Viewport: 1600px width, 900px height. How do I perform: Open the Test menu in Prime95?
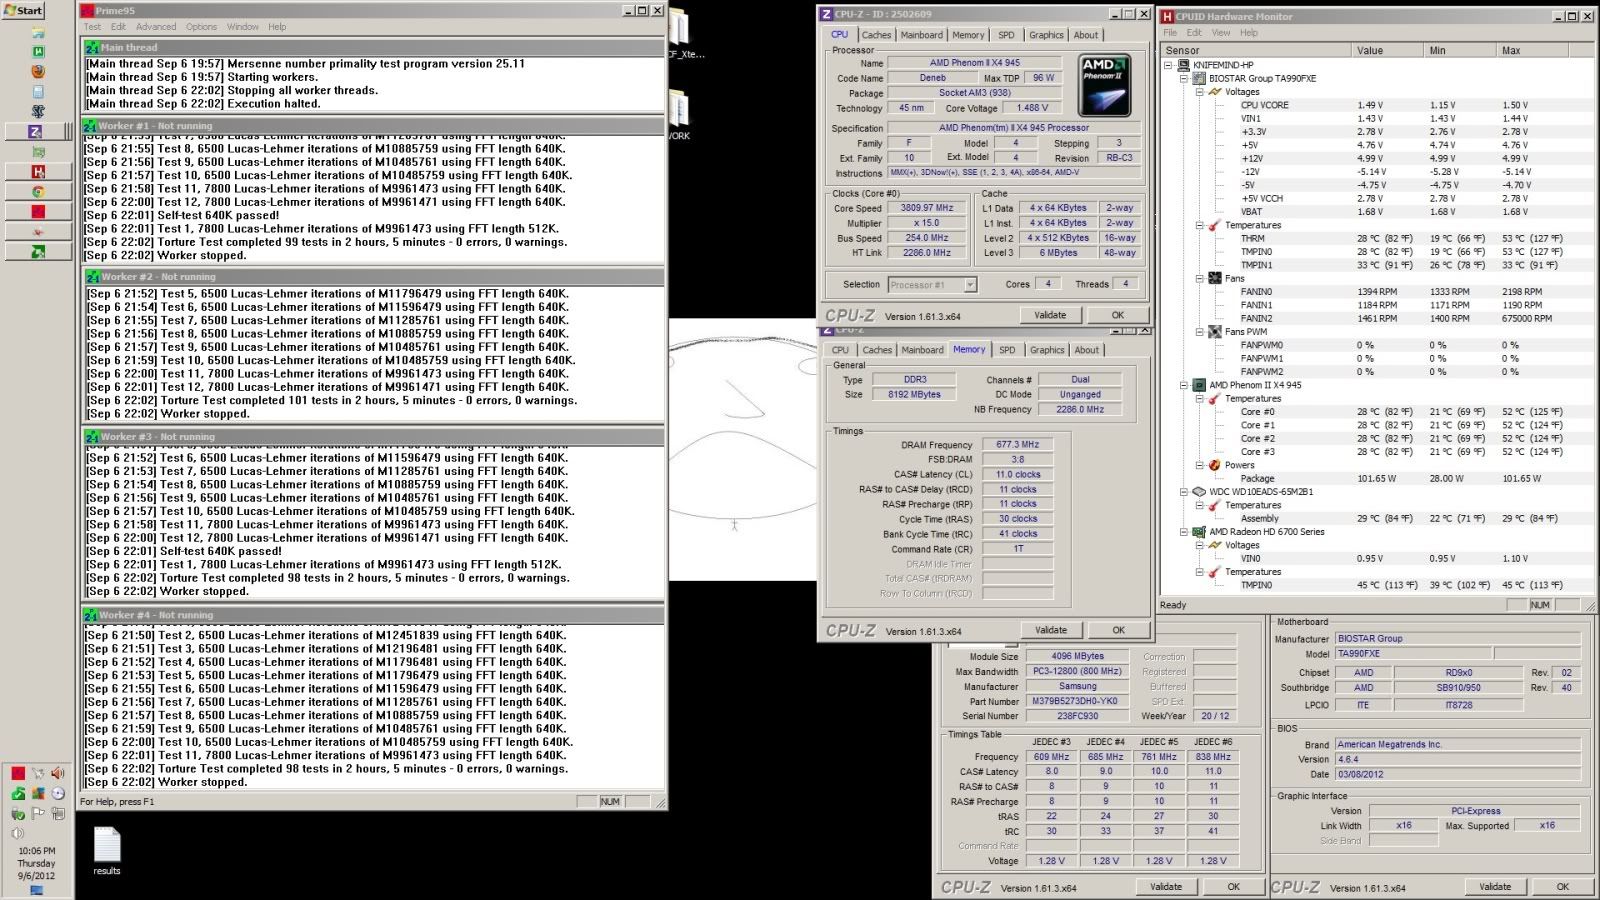tap(92, 27)
